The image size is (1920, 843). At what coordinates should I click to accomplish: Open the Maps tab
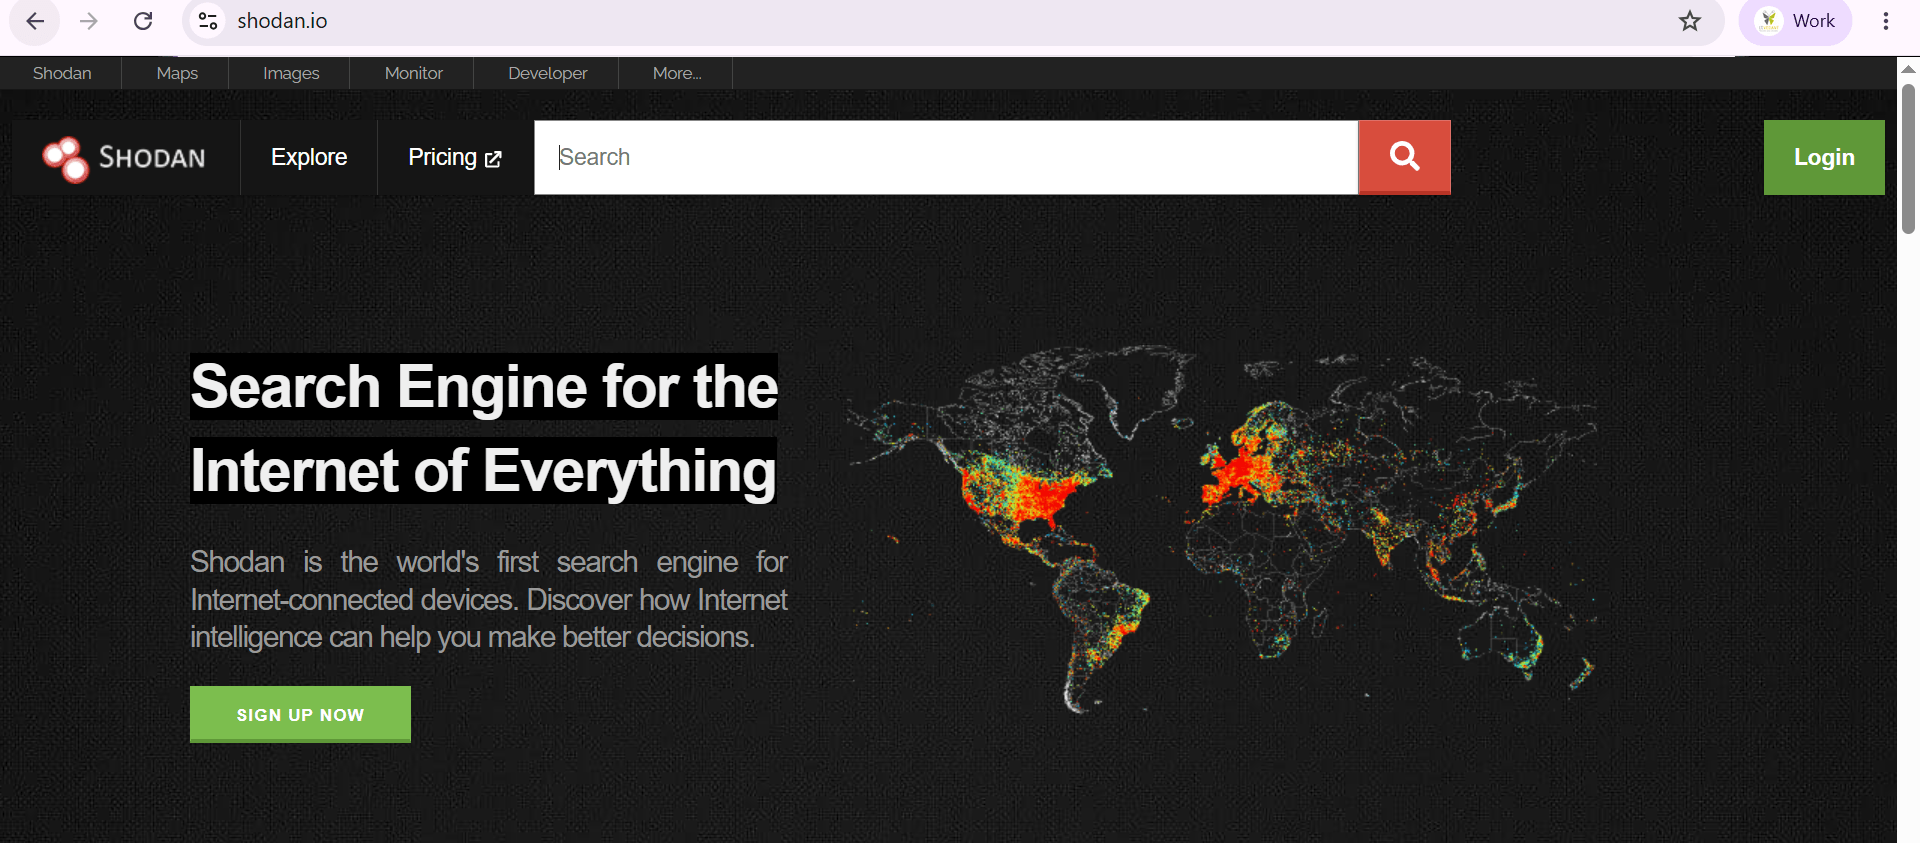(177, 73)
